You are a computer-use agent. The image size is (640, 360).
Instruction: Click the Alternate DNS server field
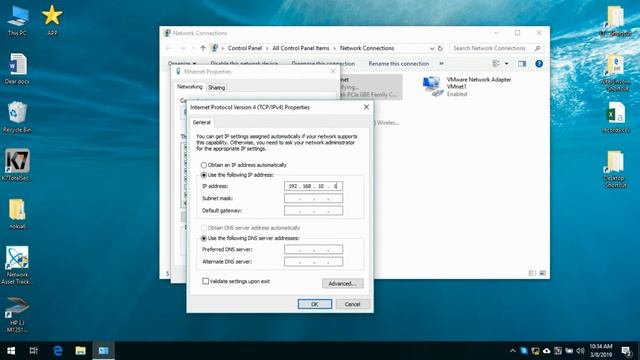coord(313,262)
